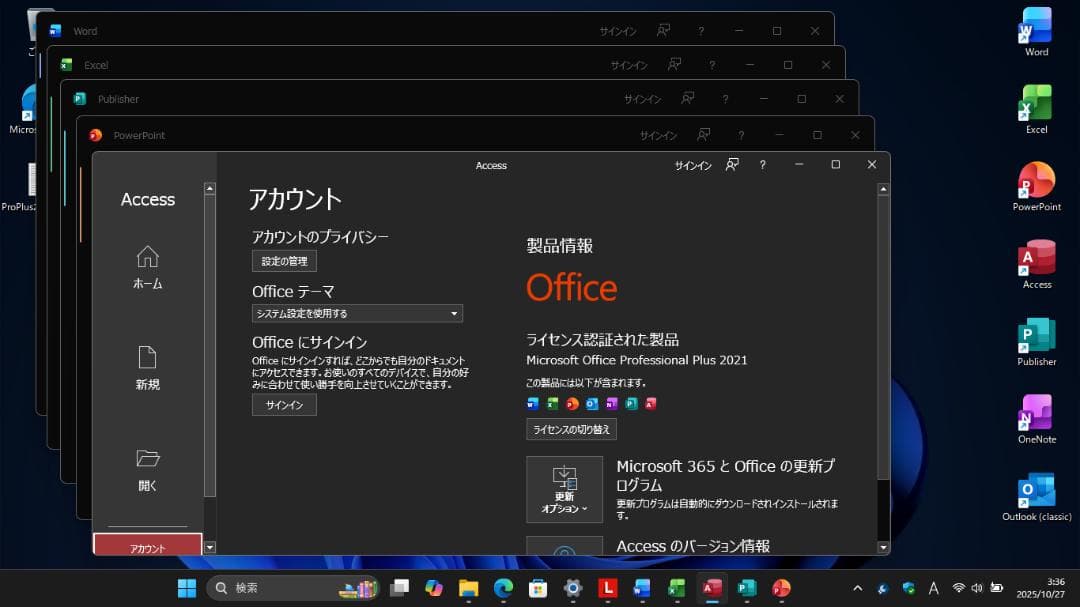Click the Outlook icon in product list

coord(592,404)
